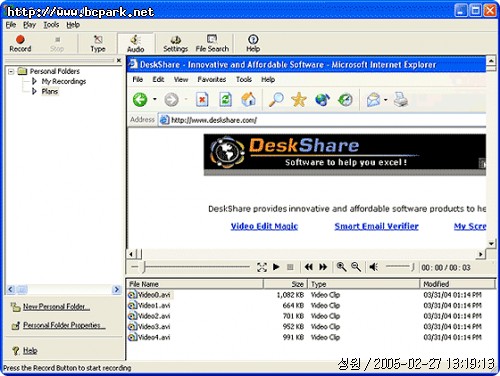Click the New Personal Folder link
The image size is (500, 376).
pyautogui.click(x=56, y=307)
